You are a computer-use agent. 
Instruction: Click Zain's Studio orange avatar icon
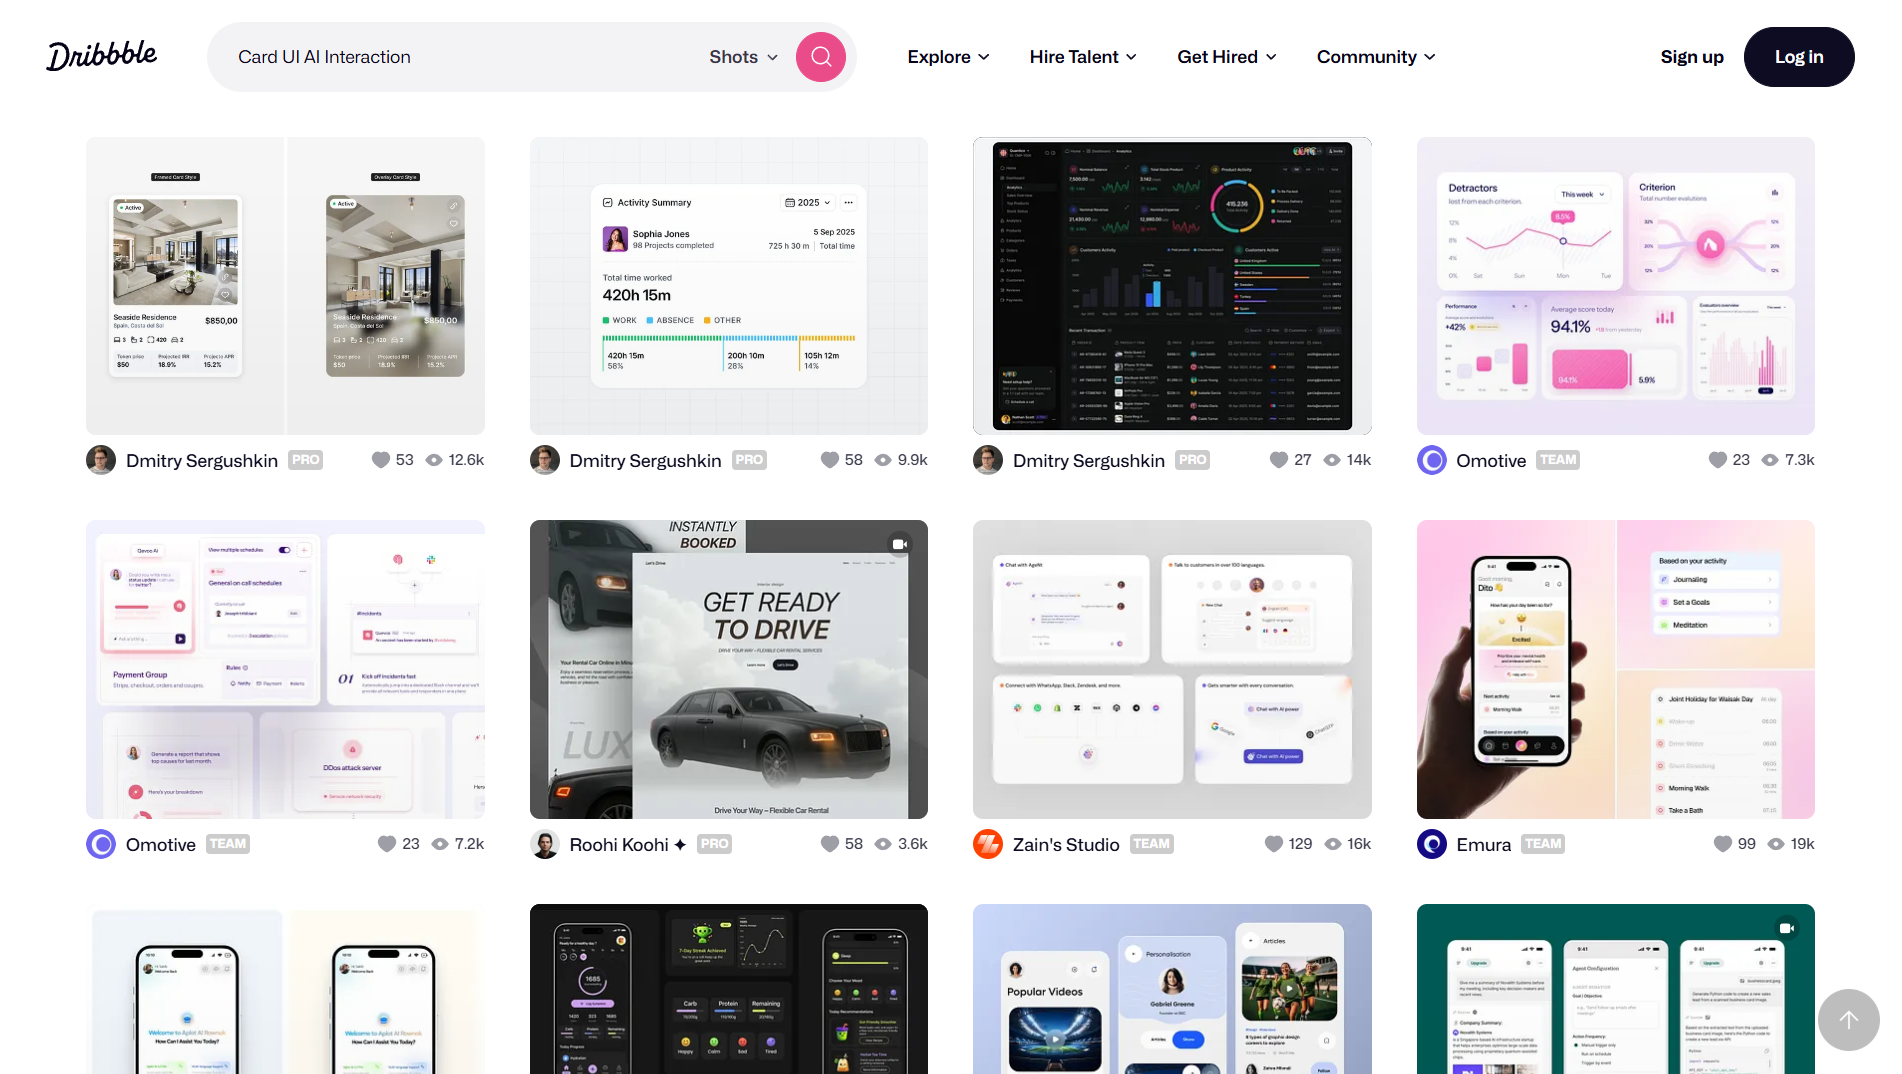click(988, 844)
